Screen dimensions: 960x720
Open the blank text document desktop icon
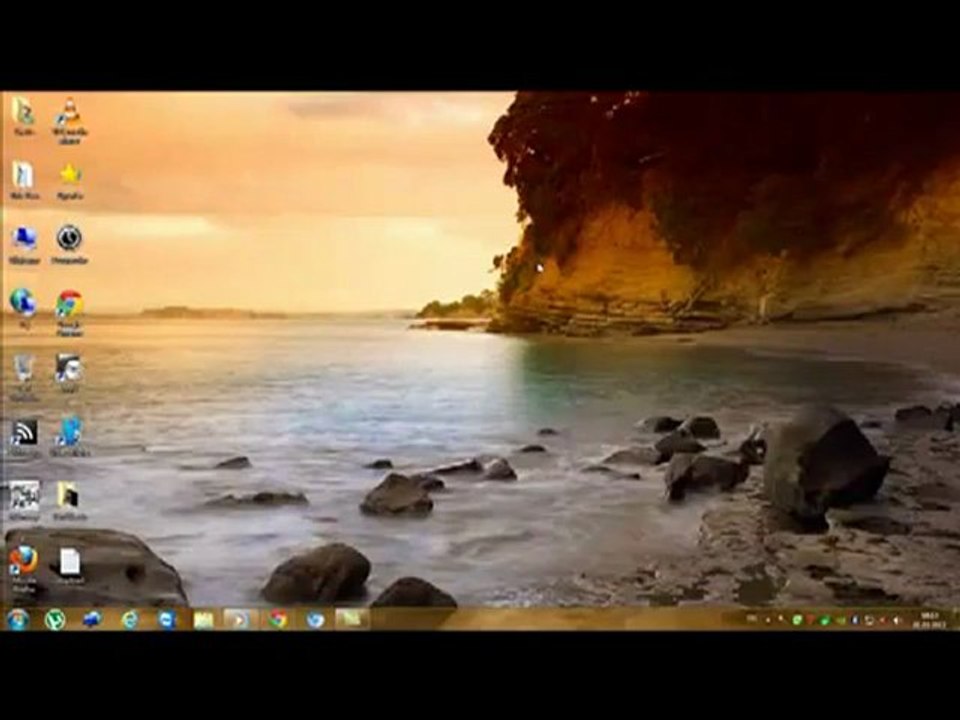pyautogui.click(x=69, y=564)
